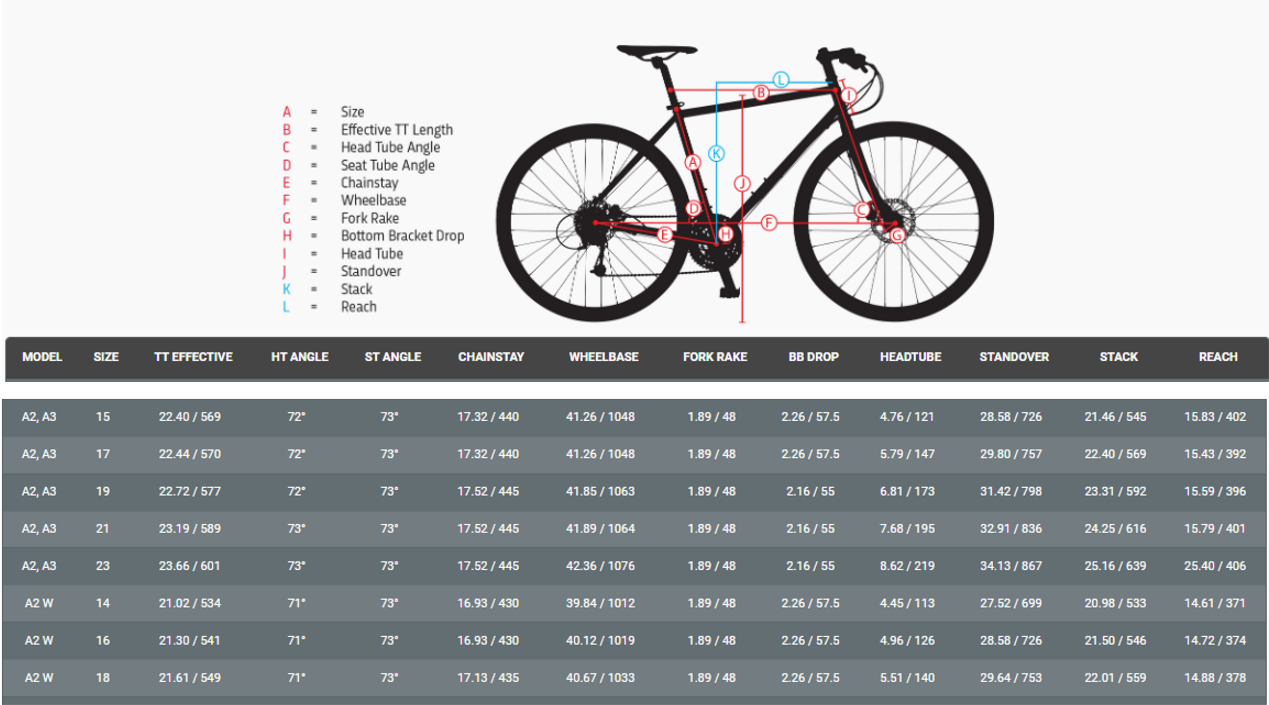Click the circled G marker at front hub
1269x705 pixels.
(x=897, y=235)
